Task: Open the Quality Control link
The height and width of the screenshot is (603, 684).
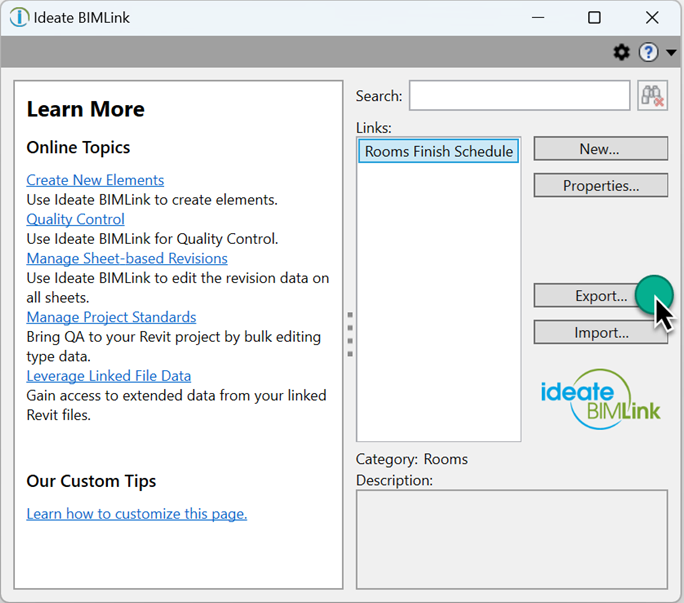Action: pos(75,219)
